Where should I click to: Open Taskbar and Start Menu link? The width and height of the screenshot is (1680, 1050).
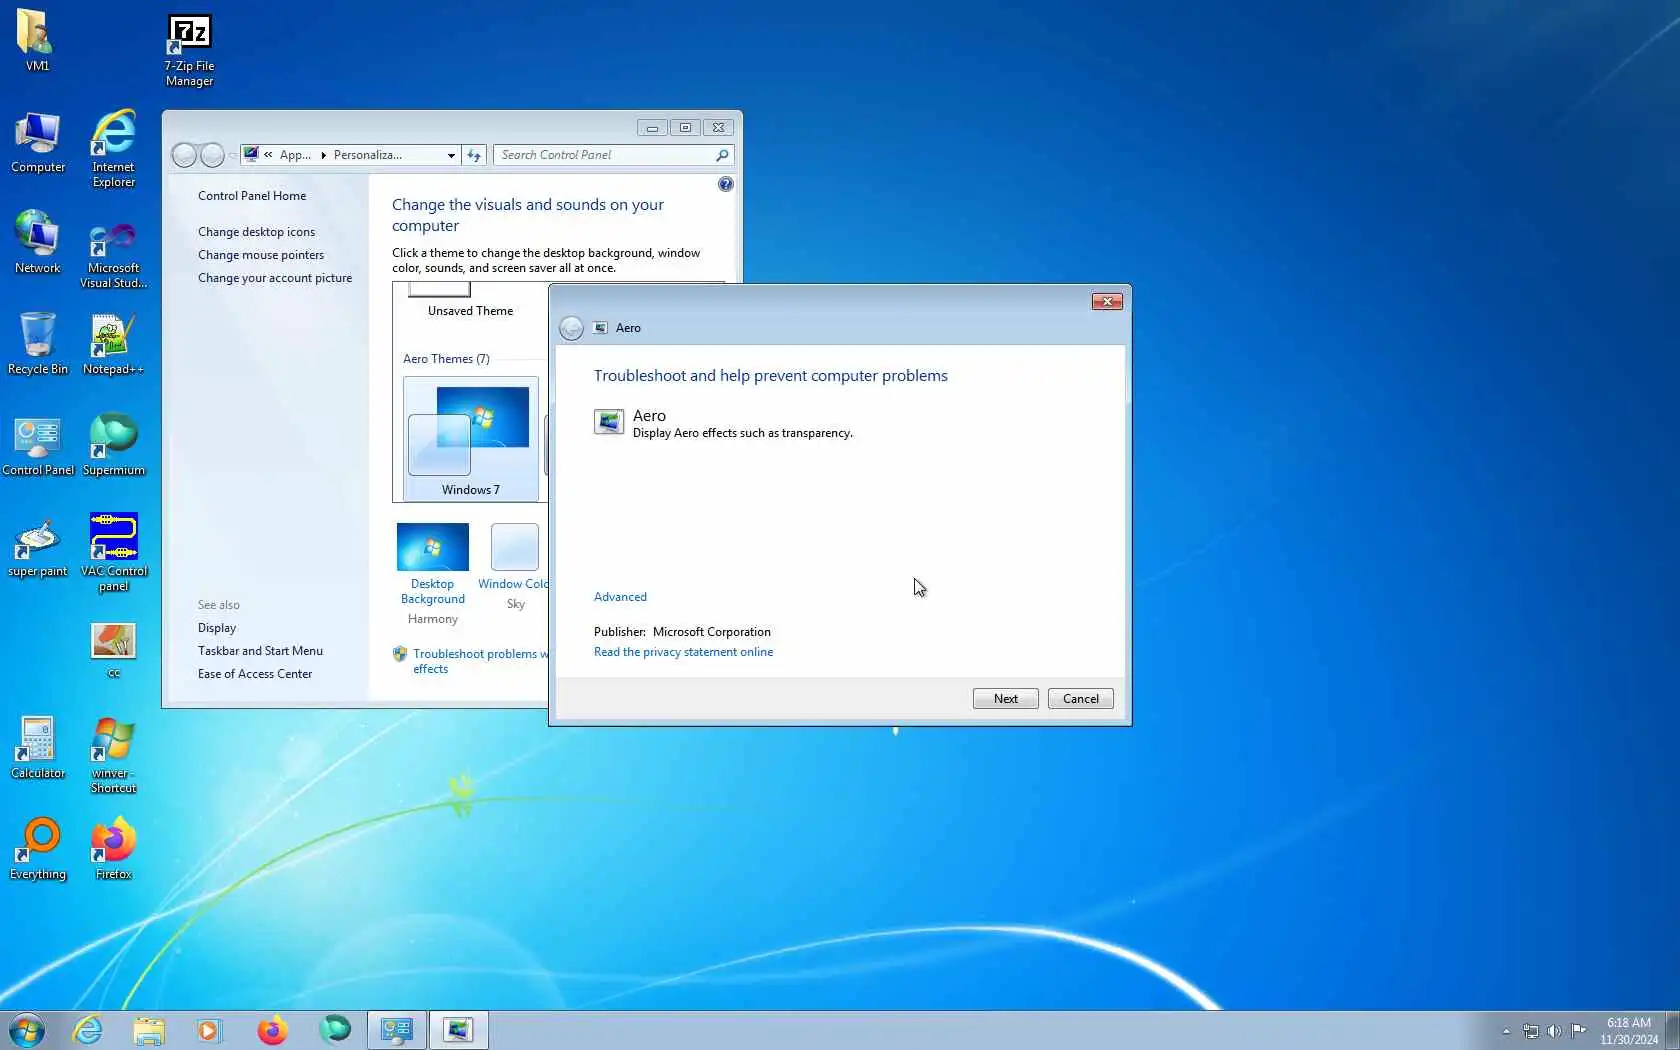pos(260,651)
